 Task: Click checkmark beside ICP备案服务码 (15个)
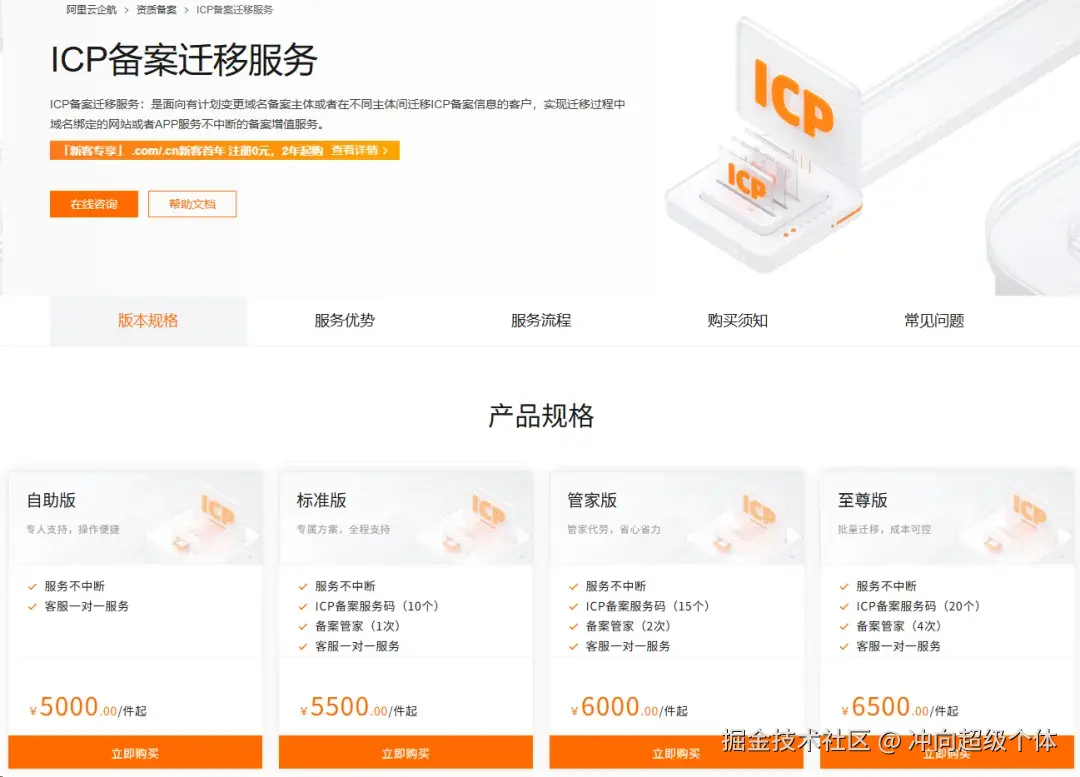[573, 607]
